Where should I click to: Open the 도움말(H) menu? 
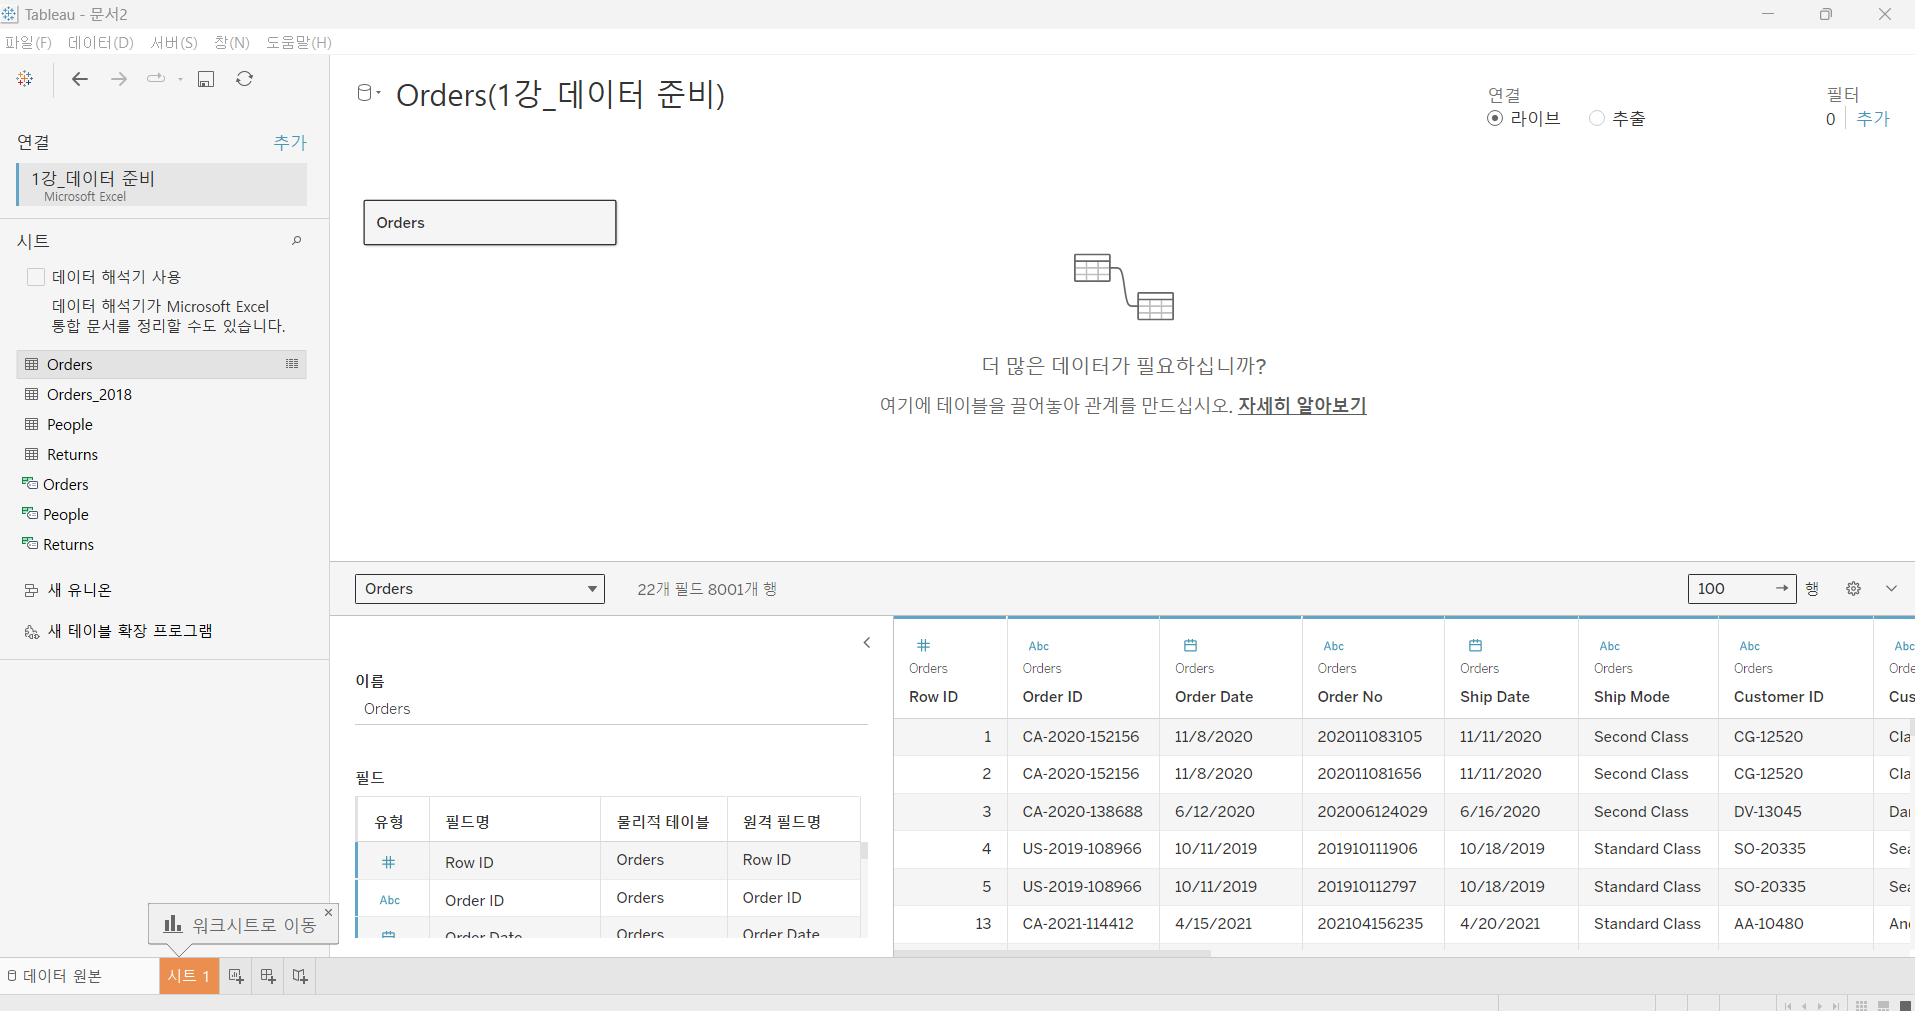point(298,42)
